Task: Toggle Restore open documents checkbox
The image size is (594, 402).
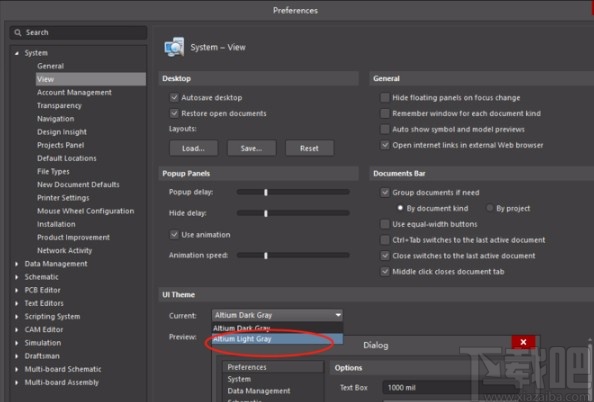Action: click(x=174, y=113)
